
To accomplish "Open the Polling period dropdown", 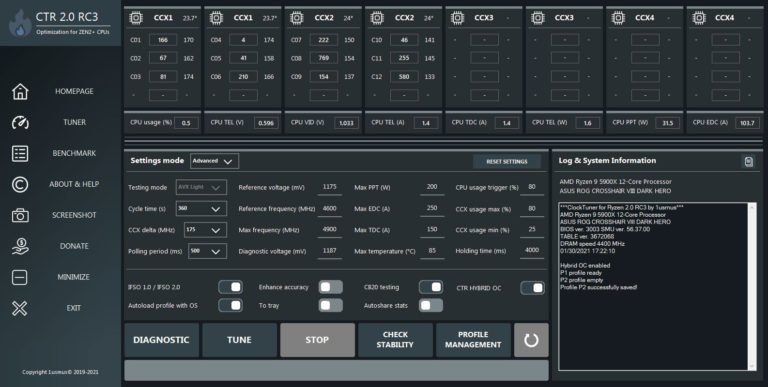I will [x=208, y=251].
